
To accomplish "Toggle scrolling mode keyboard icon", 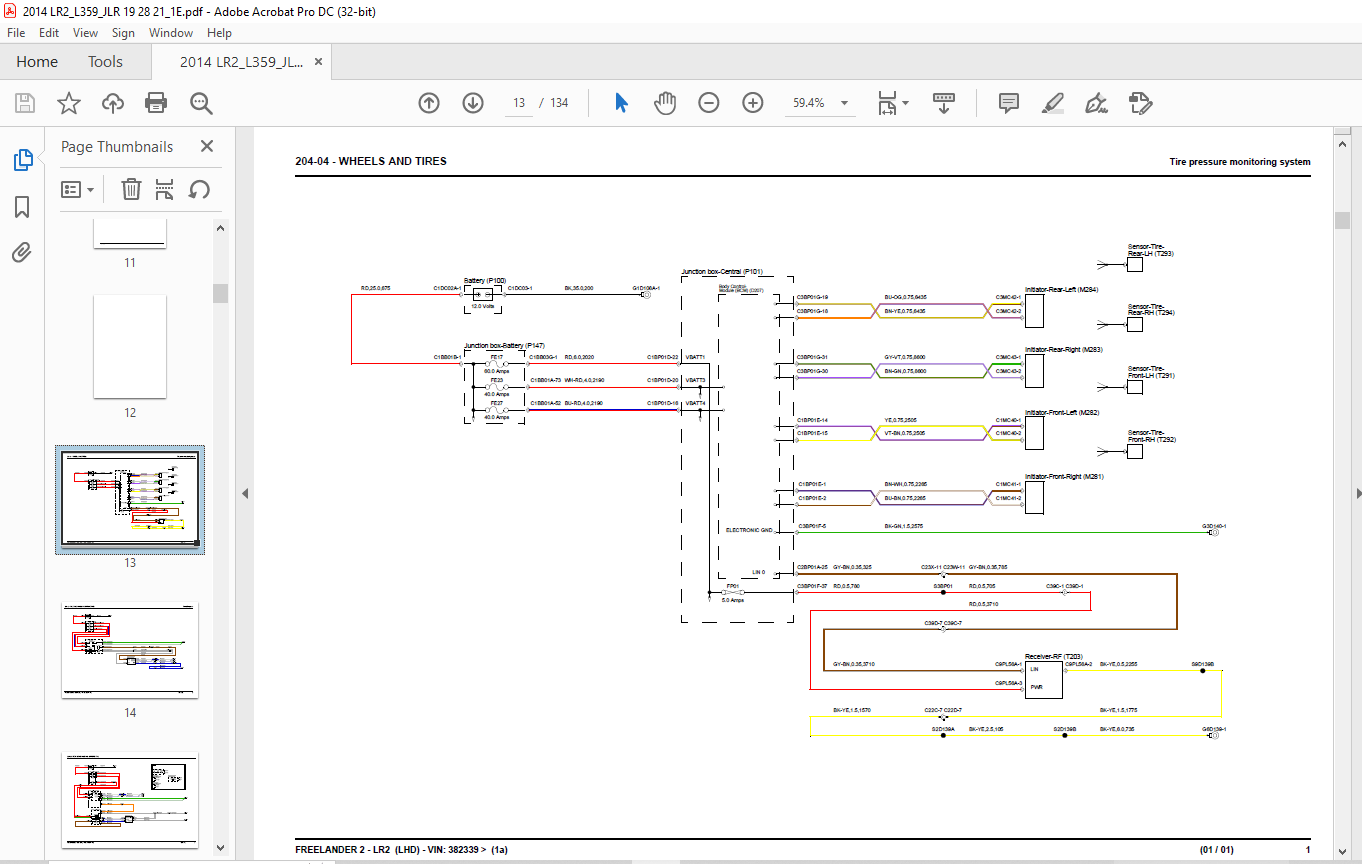I will click(944, 103).
